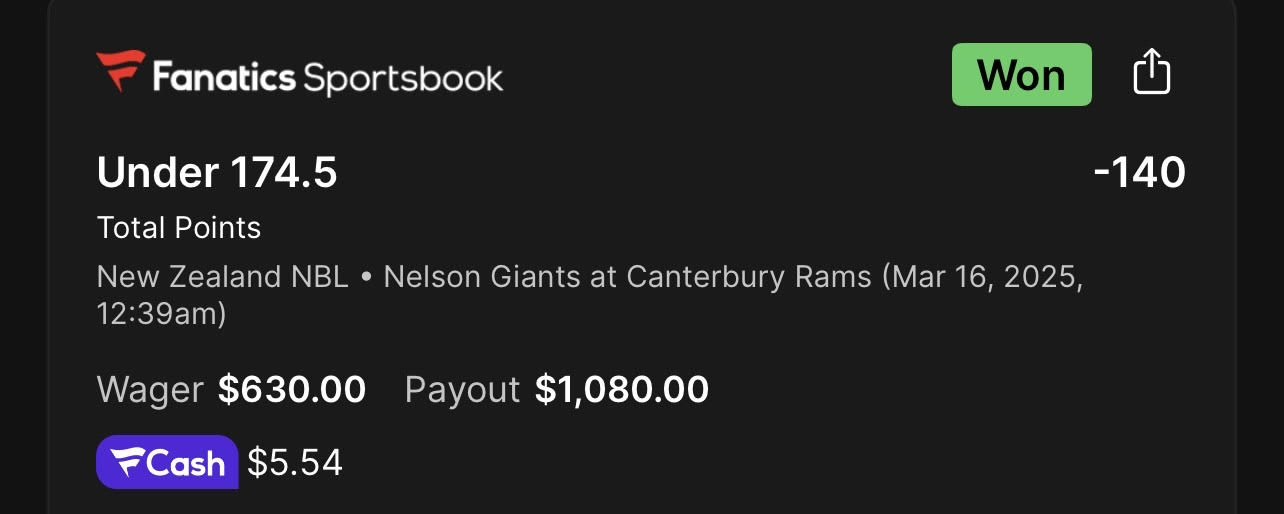Tap the purple FCash badge
Image resolution: width=1284 pixels, height=514 pixels.
pyautogui.click(x=167, y=462)
